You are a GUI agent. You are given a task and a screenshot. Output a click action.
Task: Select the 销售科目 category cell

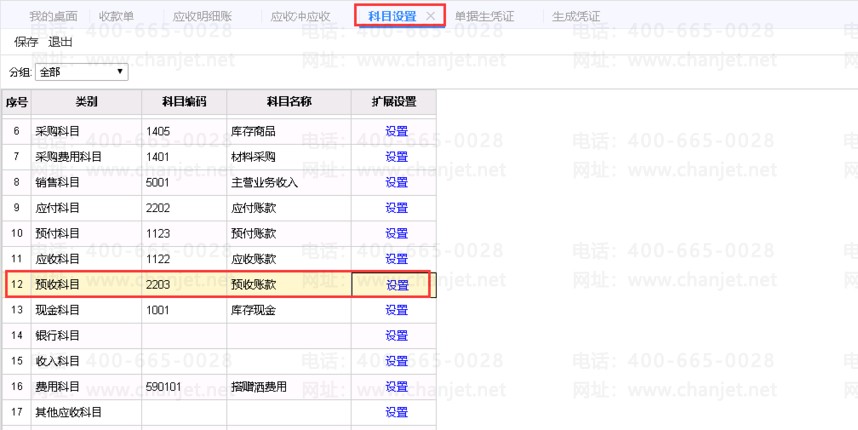click(86, 182)
